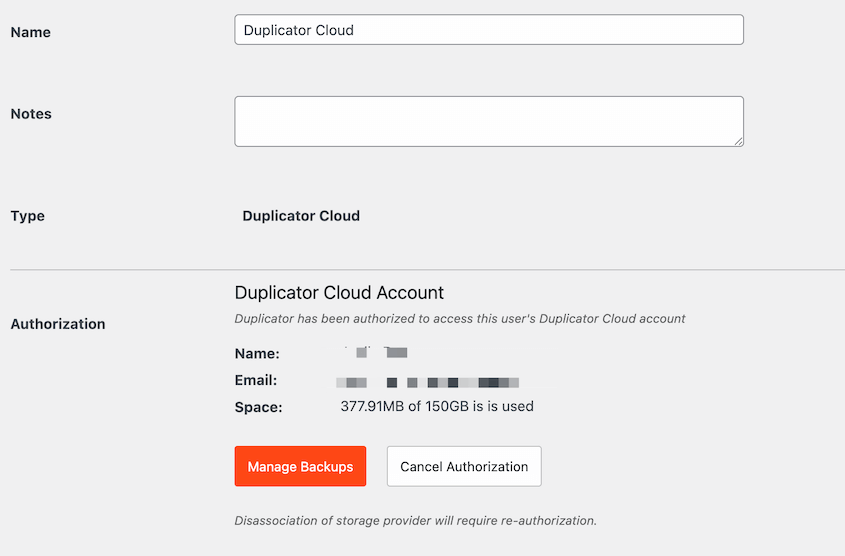845x556 pixels.
Task: Click the 'Name' label beside the top input
Action: point(30,32)
